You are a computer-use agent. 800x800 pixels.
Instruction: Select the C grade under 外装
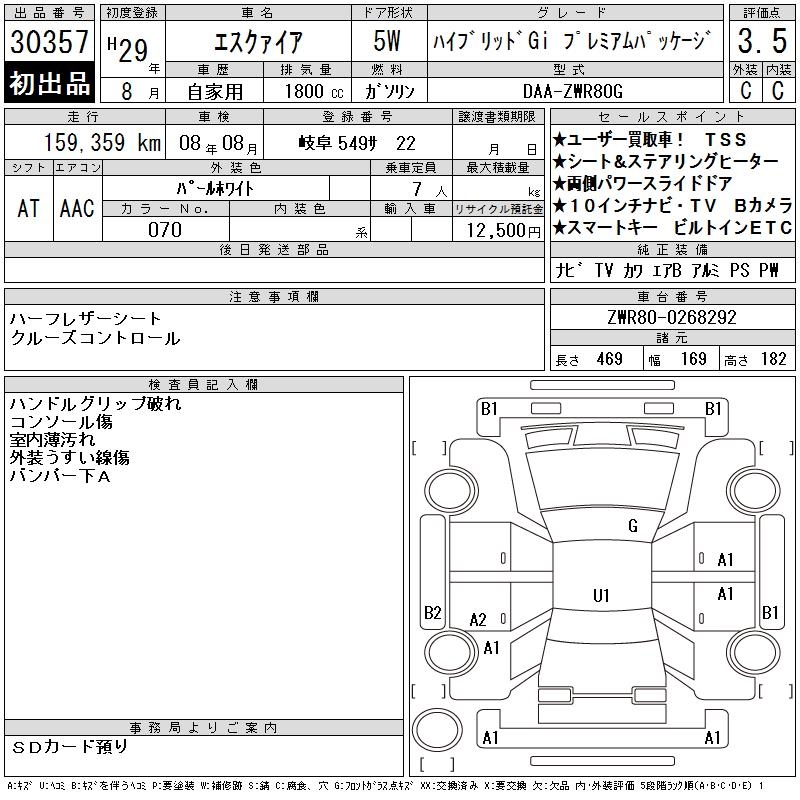746,91
